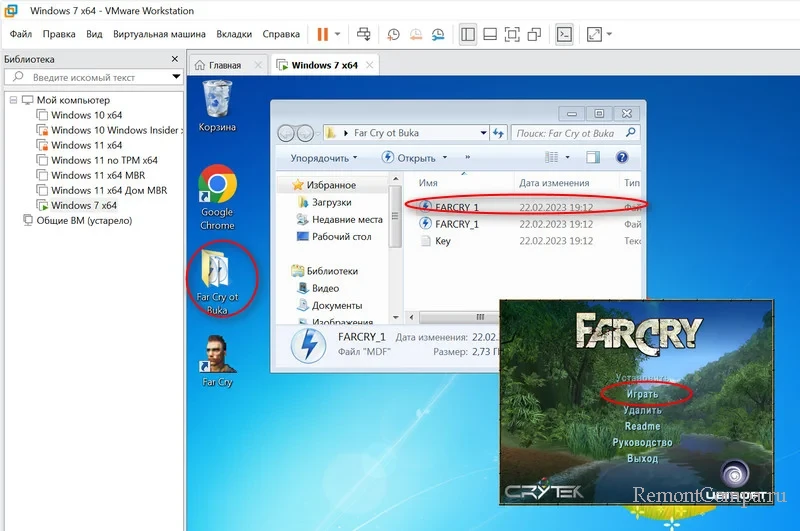Viewport: 800px width, 531px height.
Task: Show more toolbar commands chevron
Action: pos(467,157)
